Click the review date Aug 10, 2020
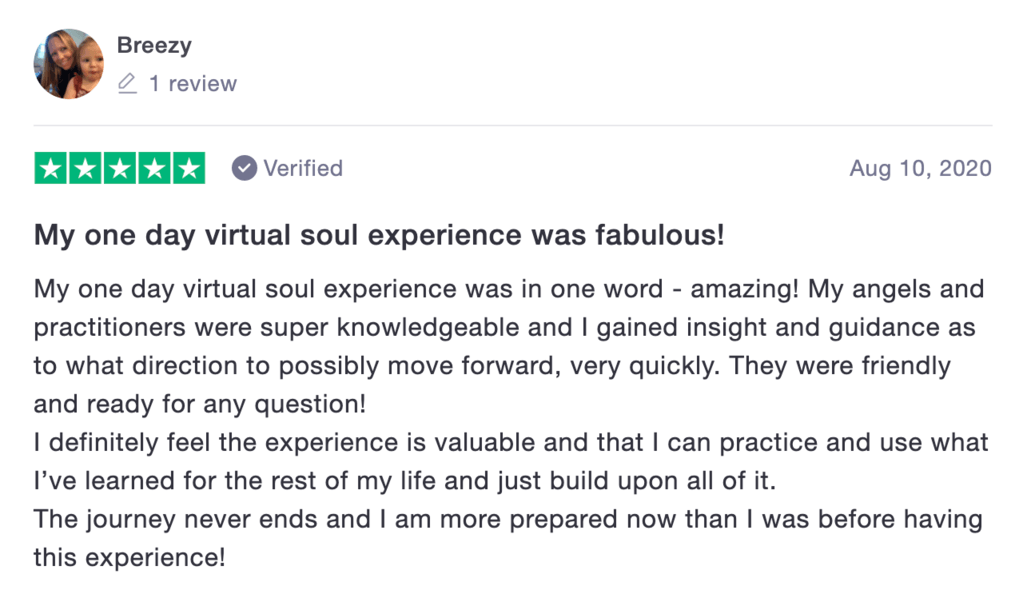 [920, 168]
